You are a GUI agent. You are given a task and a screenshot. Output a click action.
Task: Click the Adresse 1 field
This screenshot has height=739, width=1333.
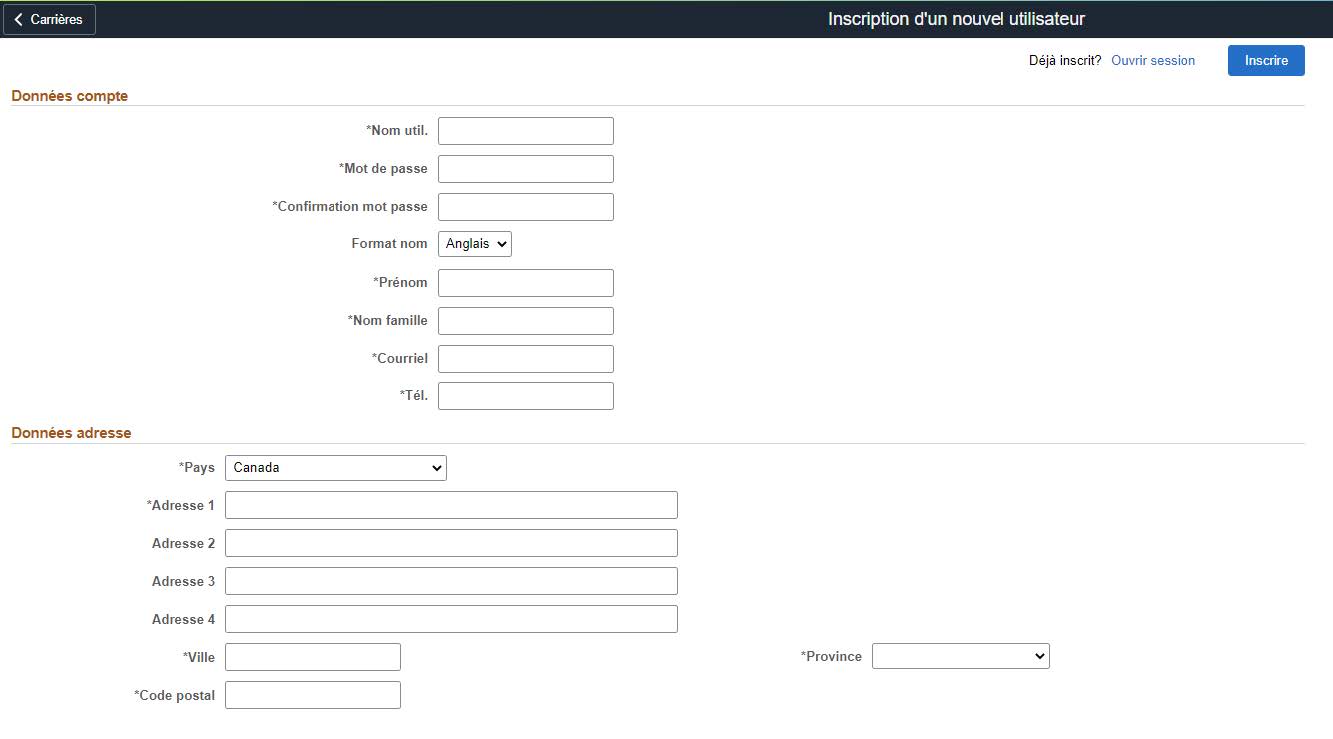(451, 505)
